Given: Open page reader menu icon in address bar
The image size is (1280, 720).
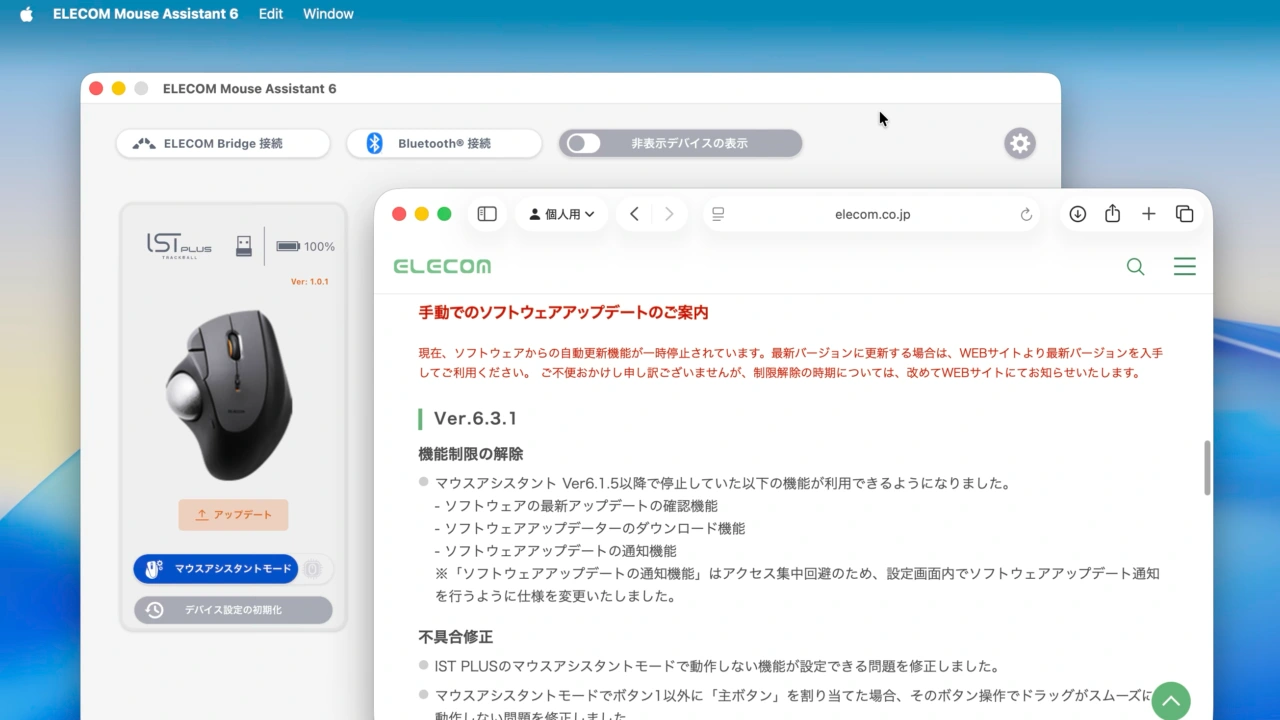Looking at the screenshot, I should pyautogui.click(x=718, y=214).
